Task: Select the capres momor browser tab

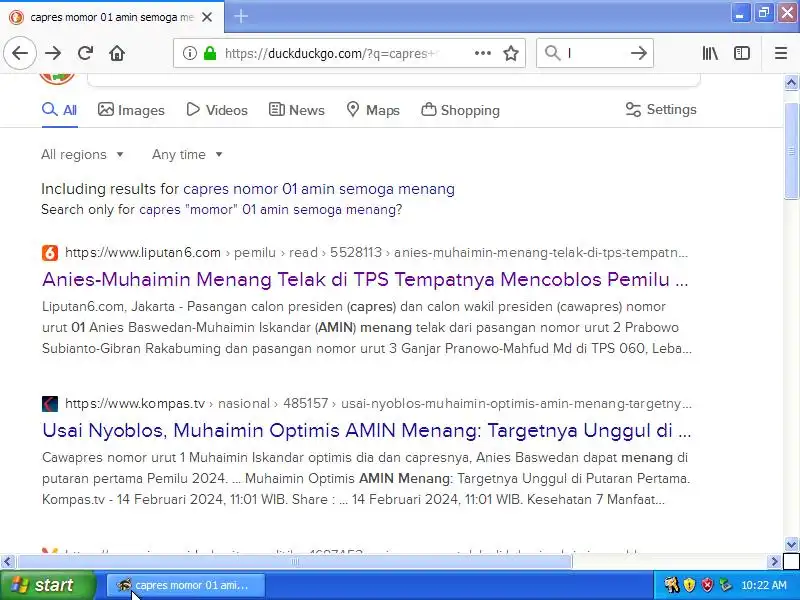Action: coord(112,17)
